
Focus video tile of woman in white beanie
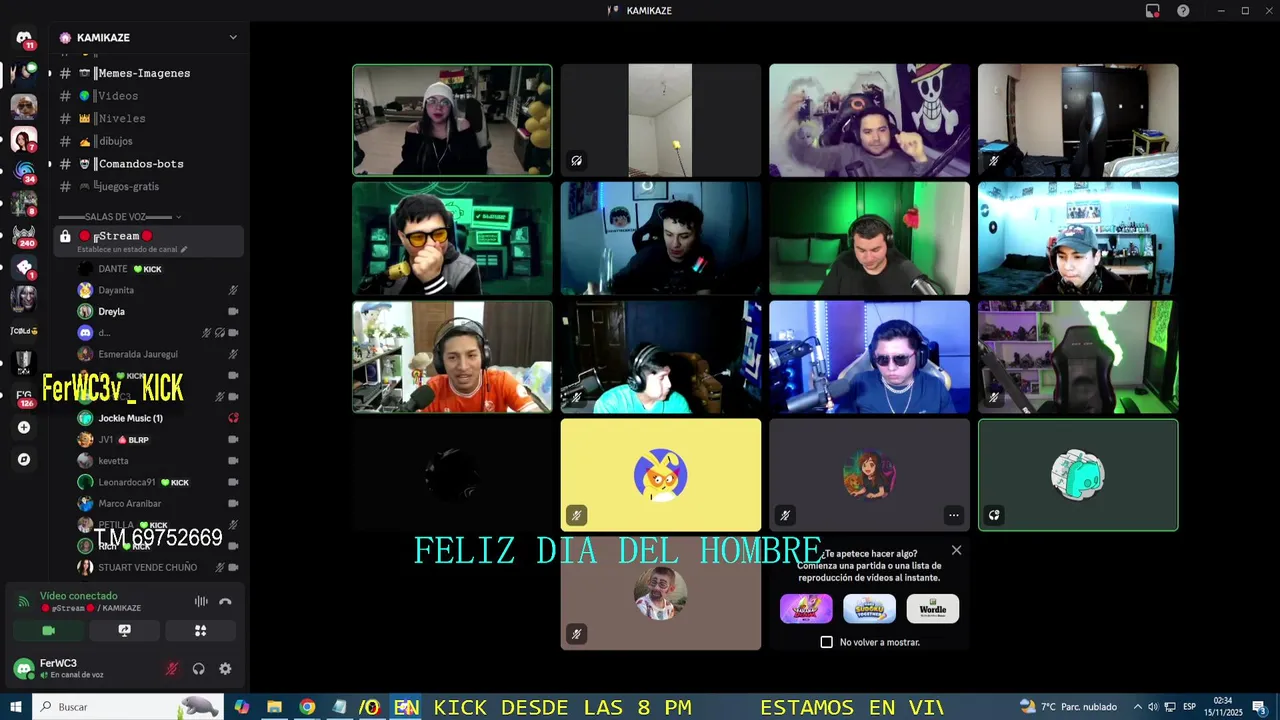pos(452,120)
